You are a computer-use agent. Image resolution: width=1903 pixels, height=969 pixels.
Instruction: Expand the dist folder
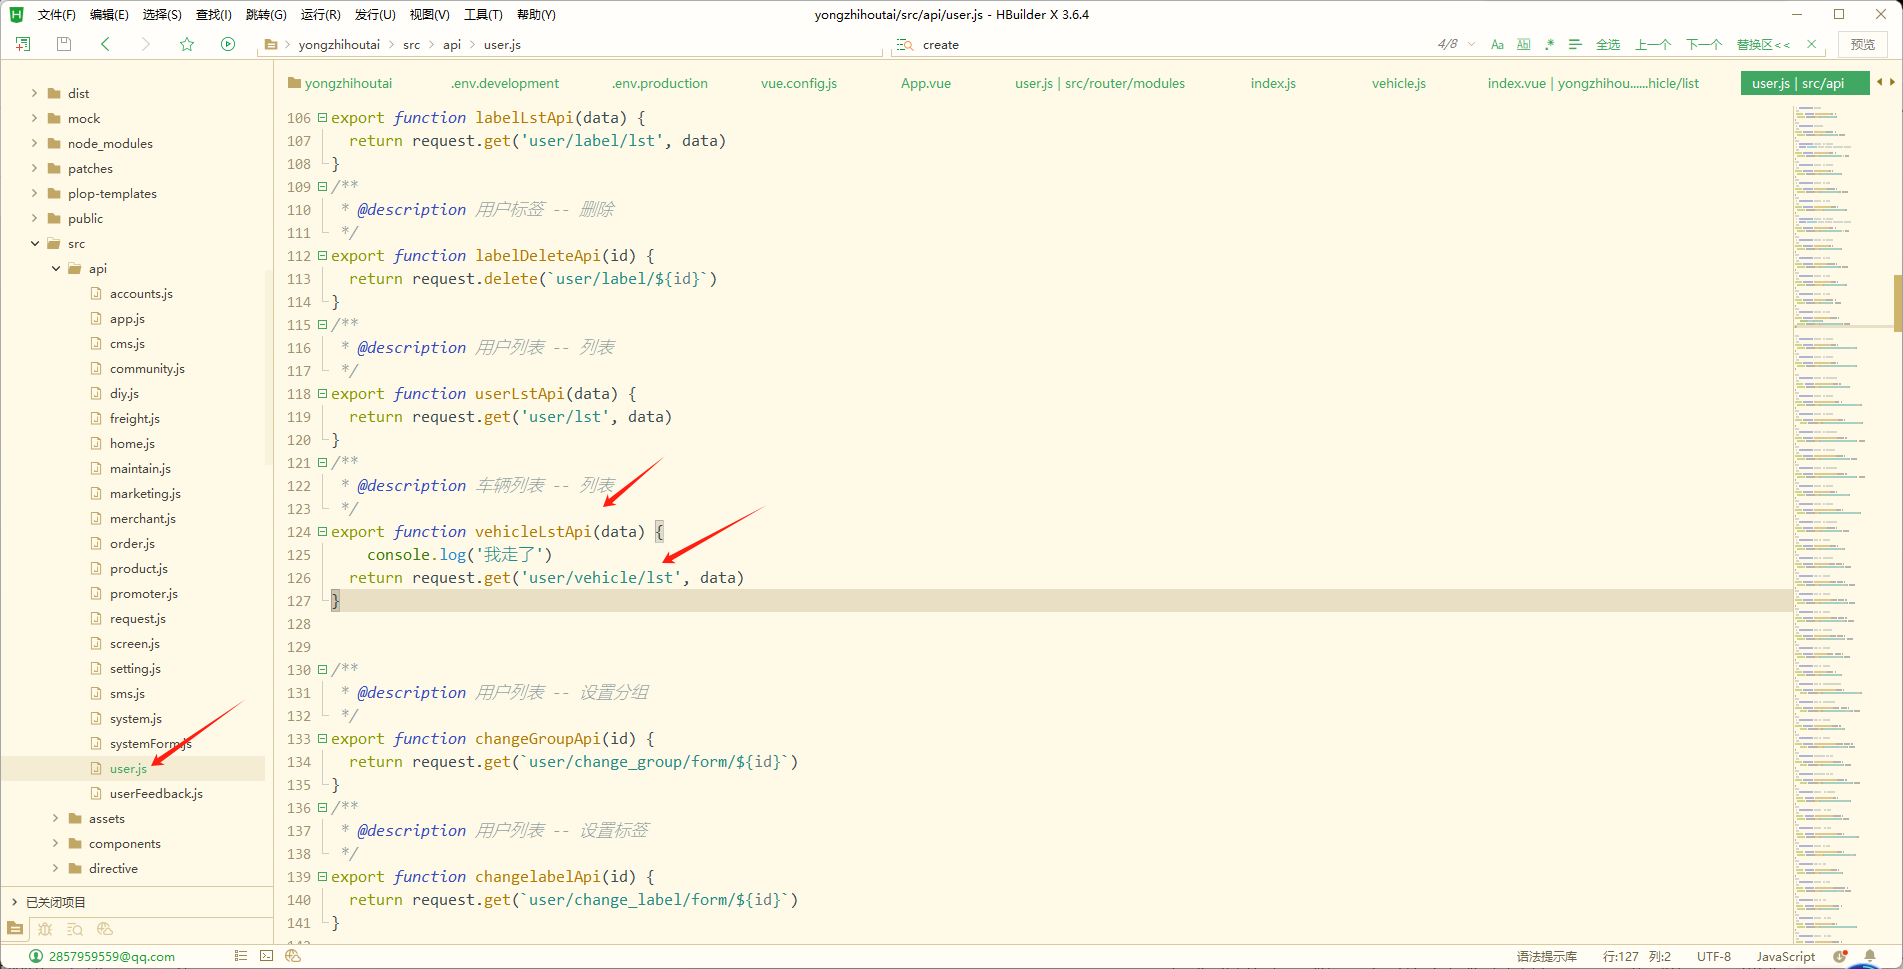34,93
